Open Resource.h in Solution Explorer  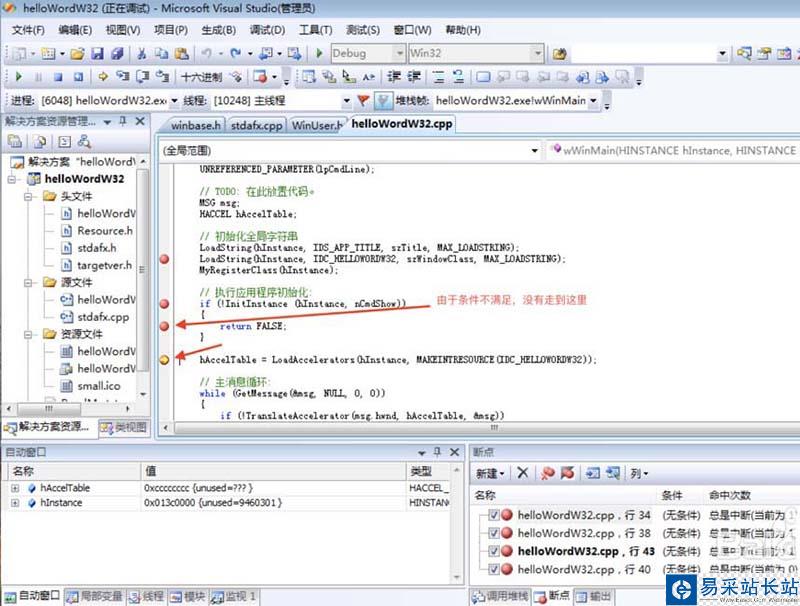pyautogui.click(x=105, y=231)
